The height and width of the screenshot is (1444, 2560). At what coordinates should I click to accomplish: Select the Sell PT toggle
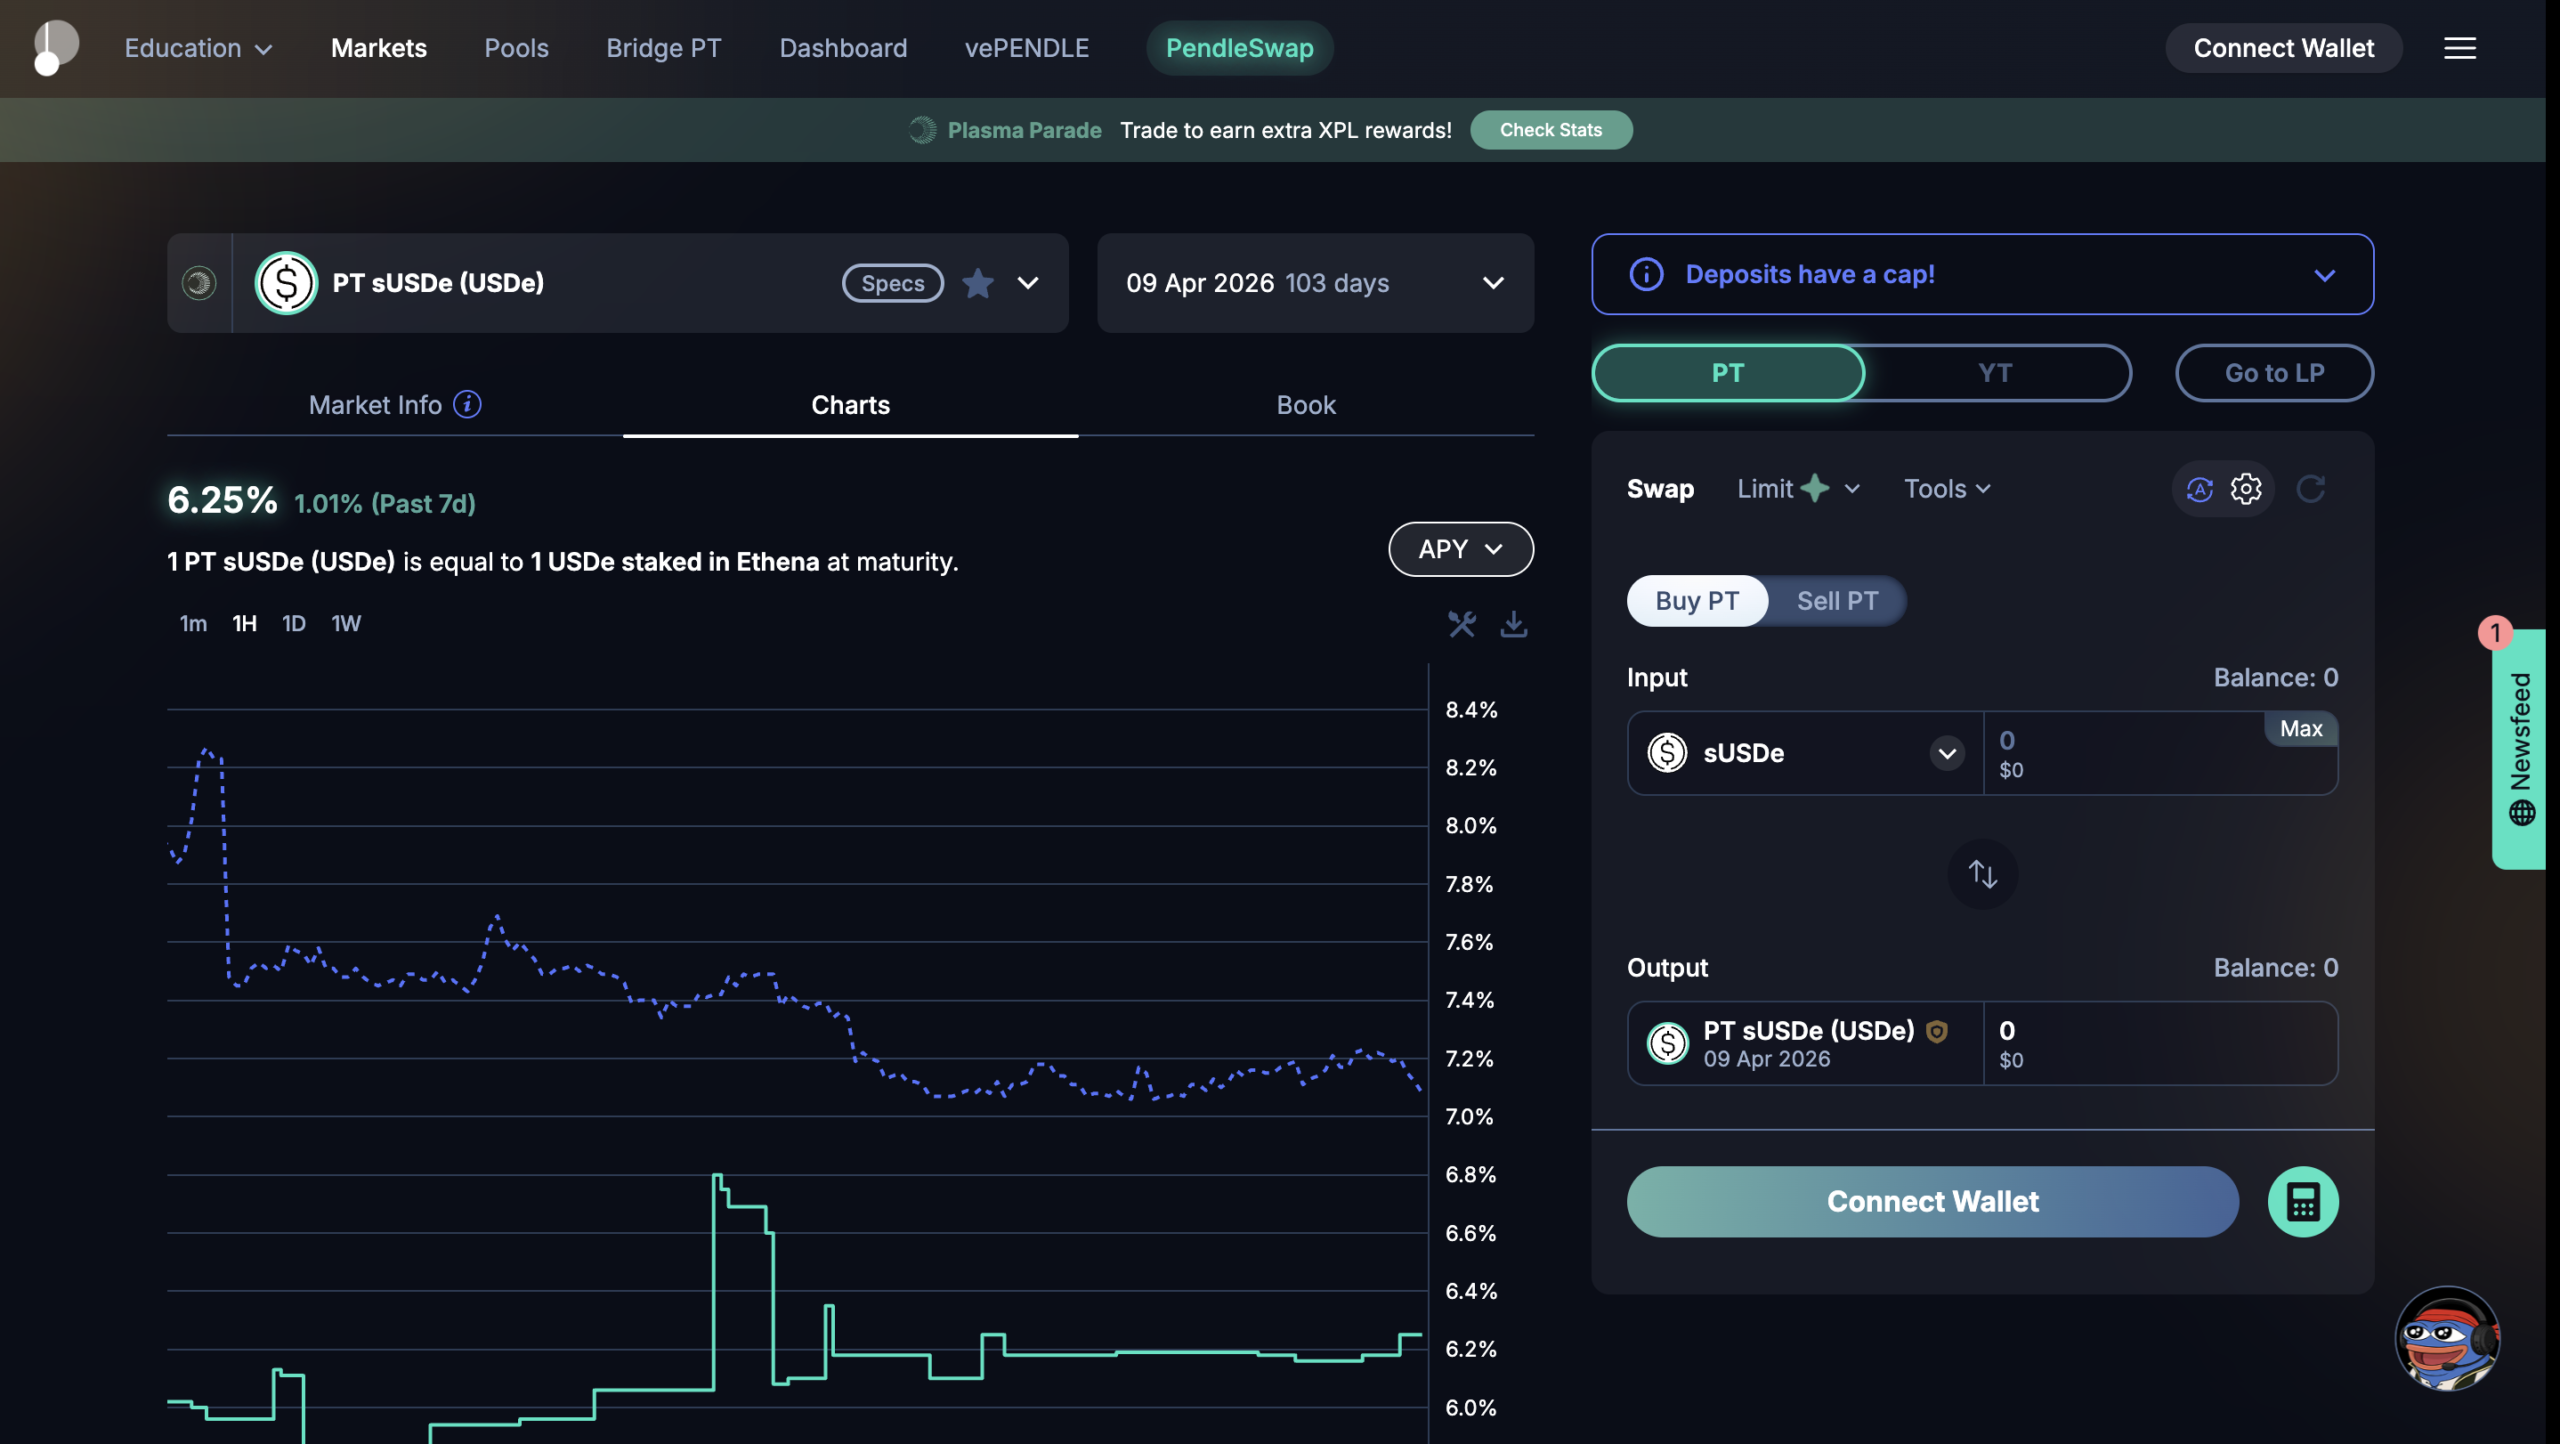pos(1836,601)
